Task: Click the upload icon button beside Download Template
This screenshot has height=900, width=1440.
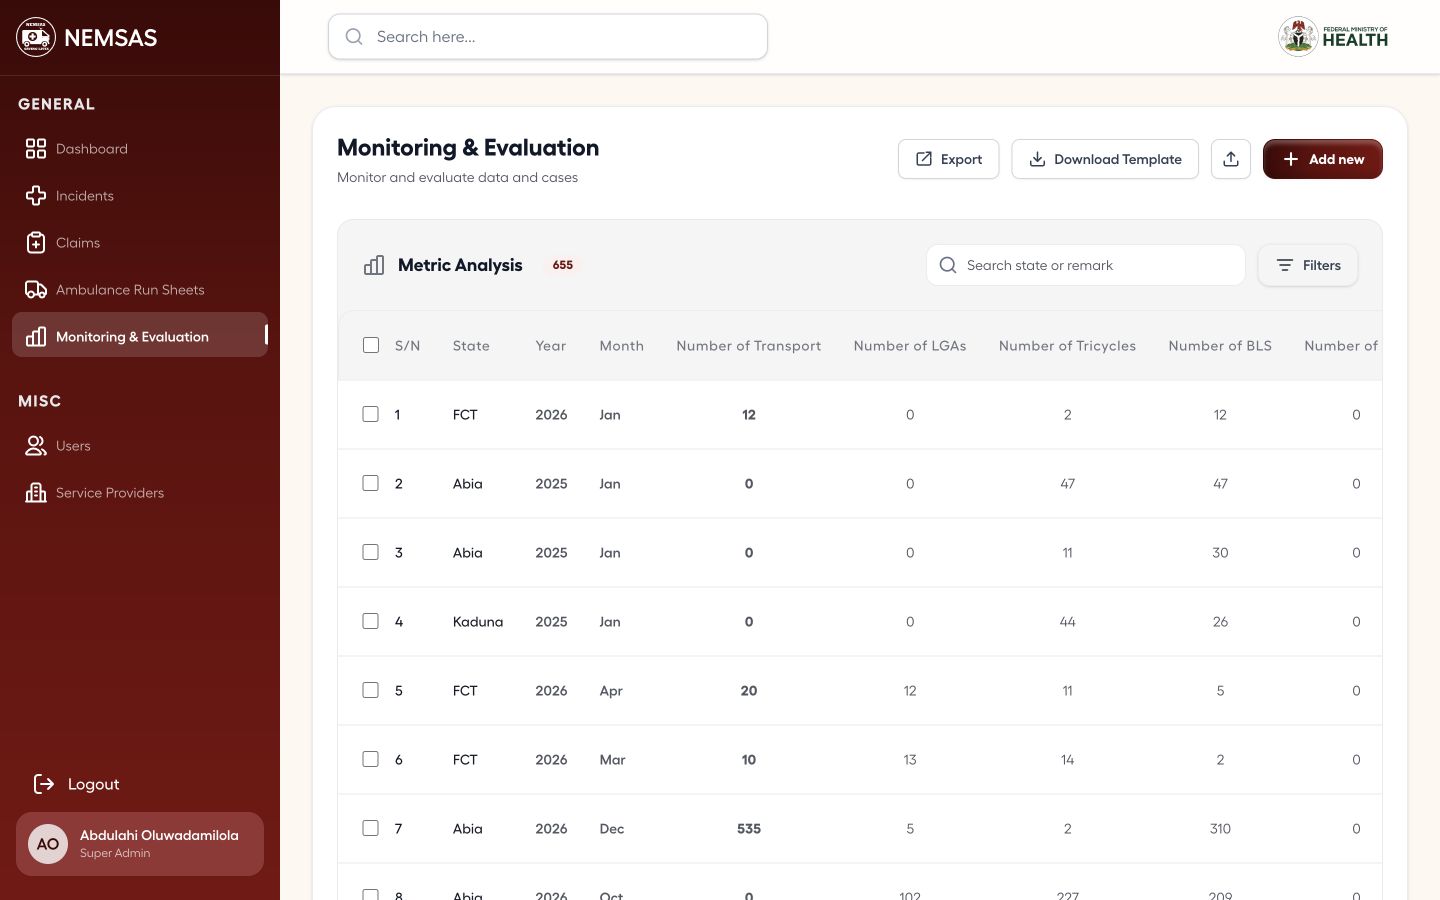Action: pos(1231,159)
